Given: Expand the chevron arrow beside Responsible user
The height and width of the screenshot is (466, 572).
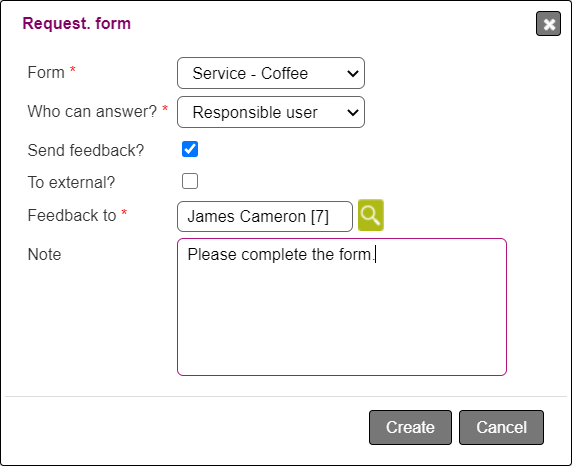Looking at the screenshot, I should tap(353, 112).
